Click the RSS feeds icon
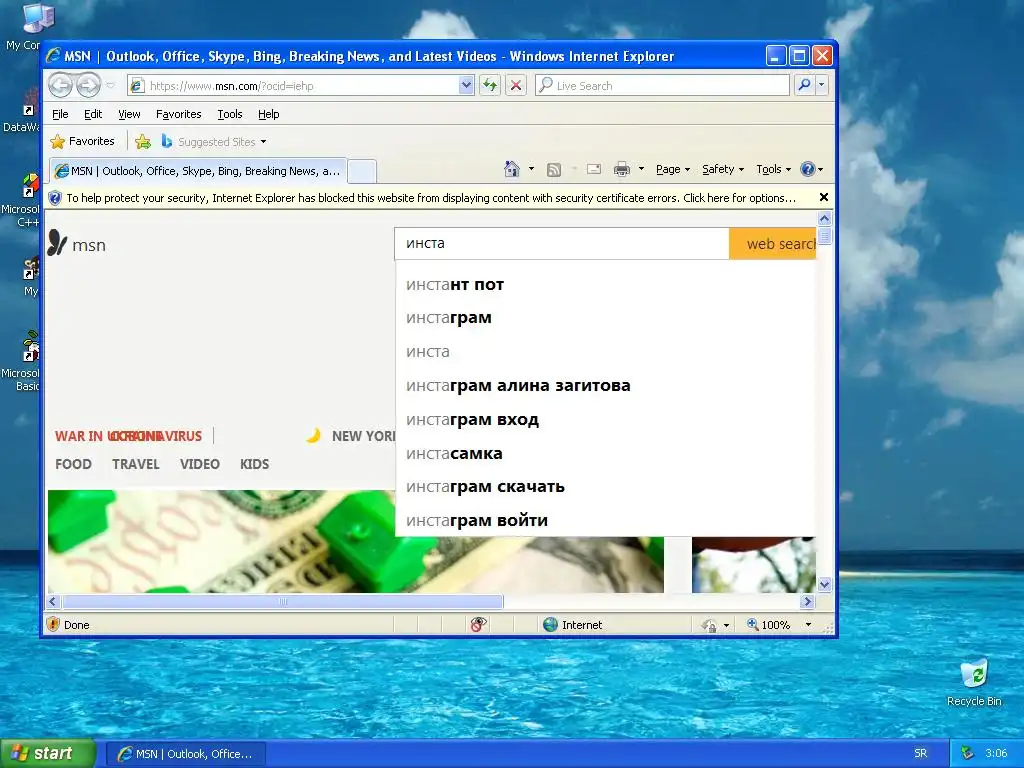This screenshot has width=1024, height=768. [554, 170]
